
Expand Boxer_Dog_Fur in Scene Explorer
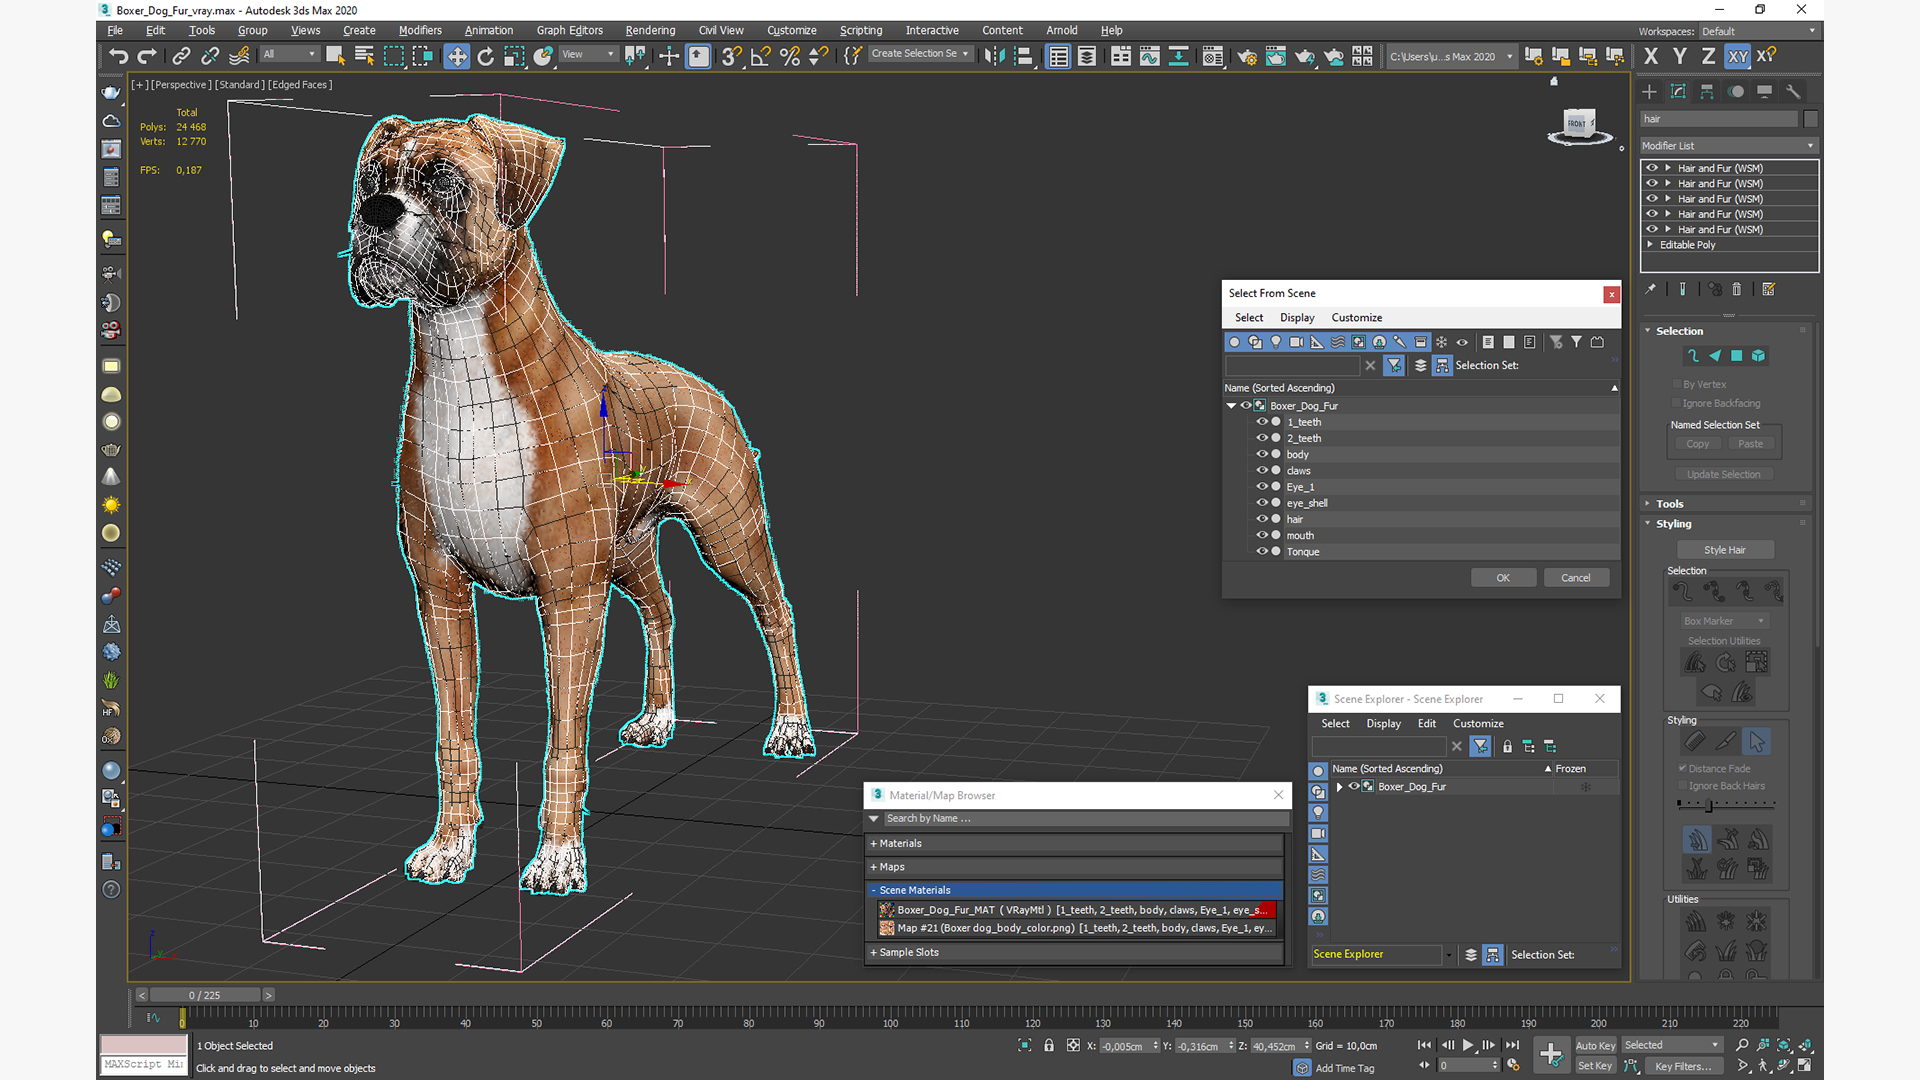1340,787
